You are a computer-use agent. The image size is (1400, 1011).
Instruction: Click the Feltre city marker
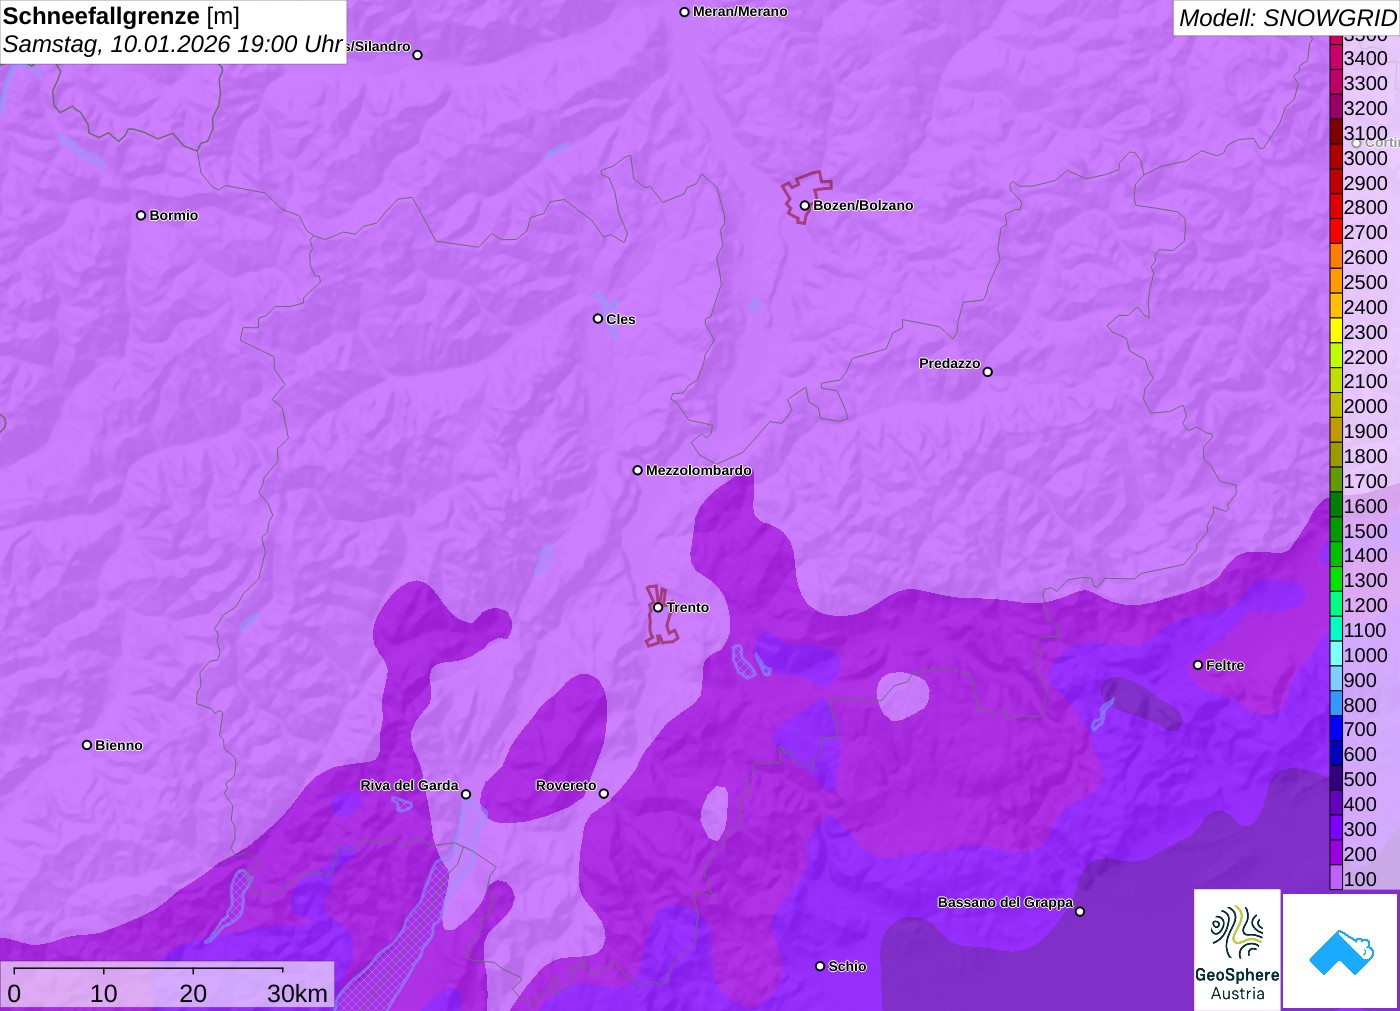(x=1197, y=665)
